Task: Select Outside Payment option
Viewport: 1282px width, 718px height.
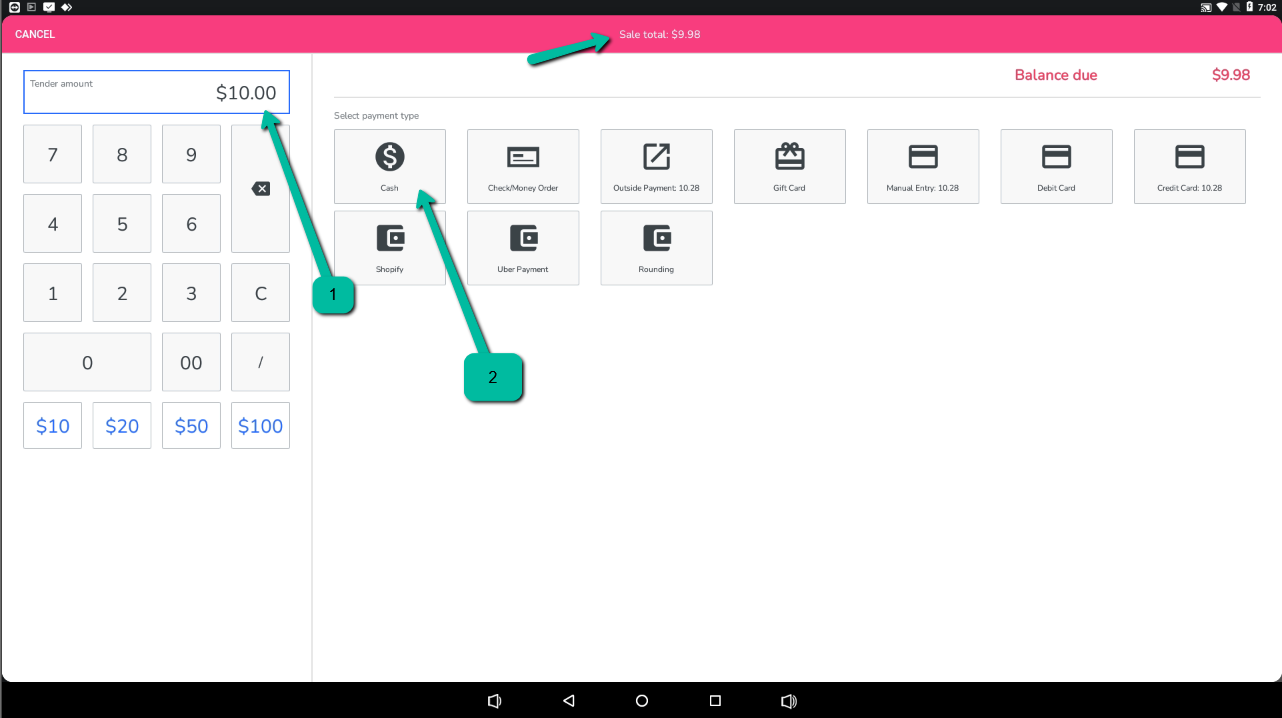Action: 656,166
